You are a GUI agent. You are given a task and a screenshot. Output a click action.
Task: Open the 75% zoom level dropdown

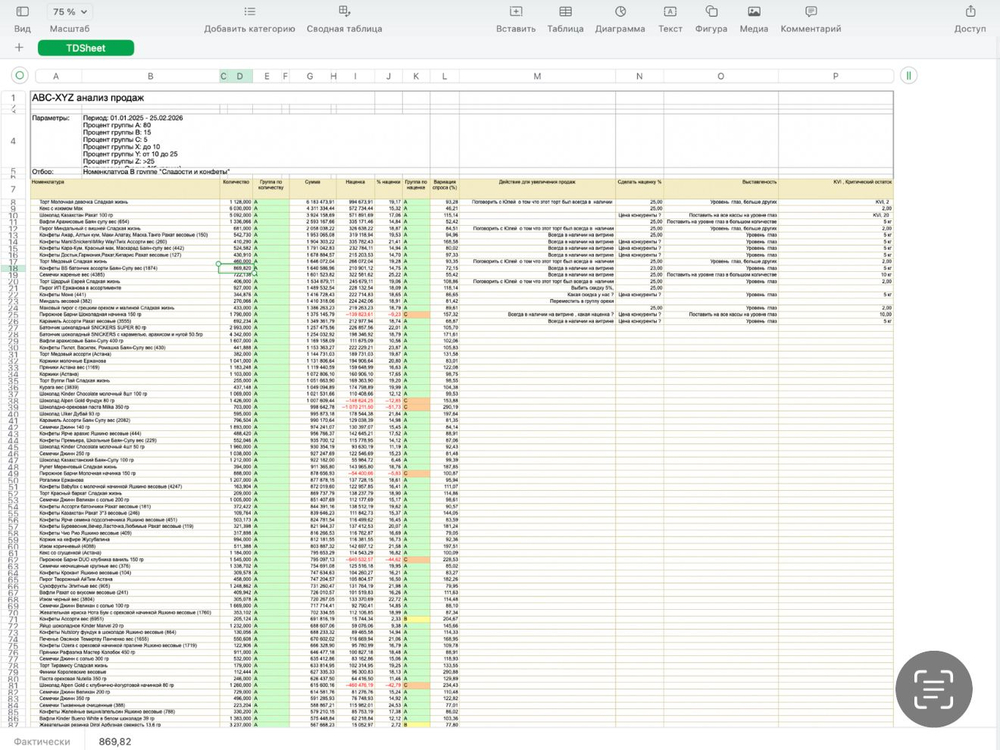click(x=70, y=12)
